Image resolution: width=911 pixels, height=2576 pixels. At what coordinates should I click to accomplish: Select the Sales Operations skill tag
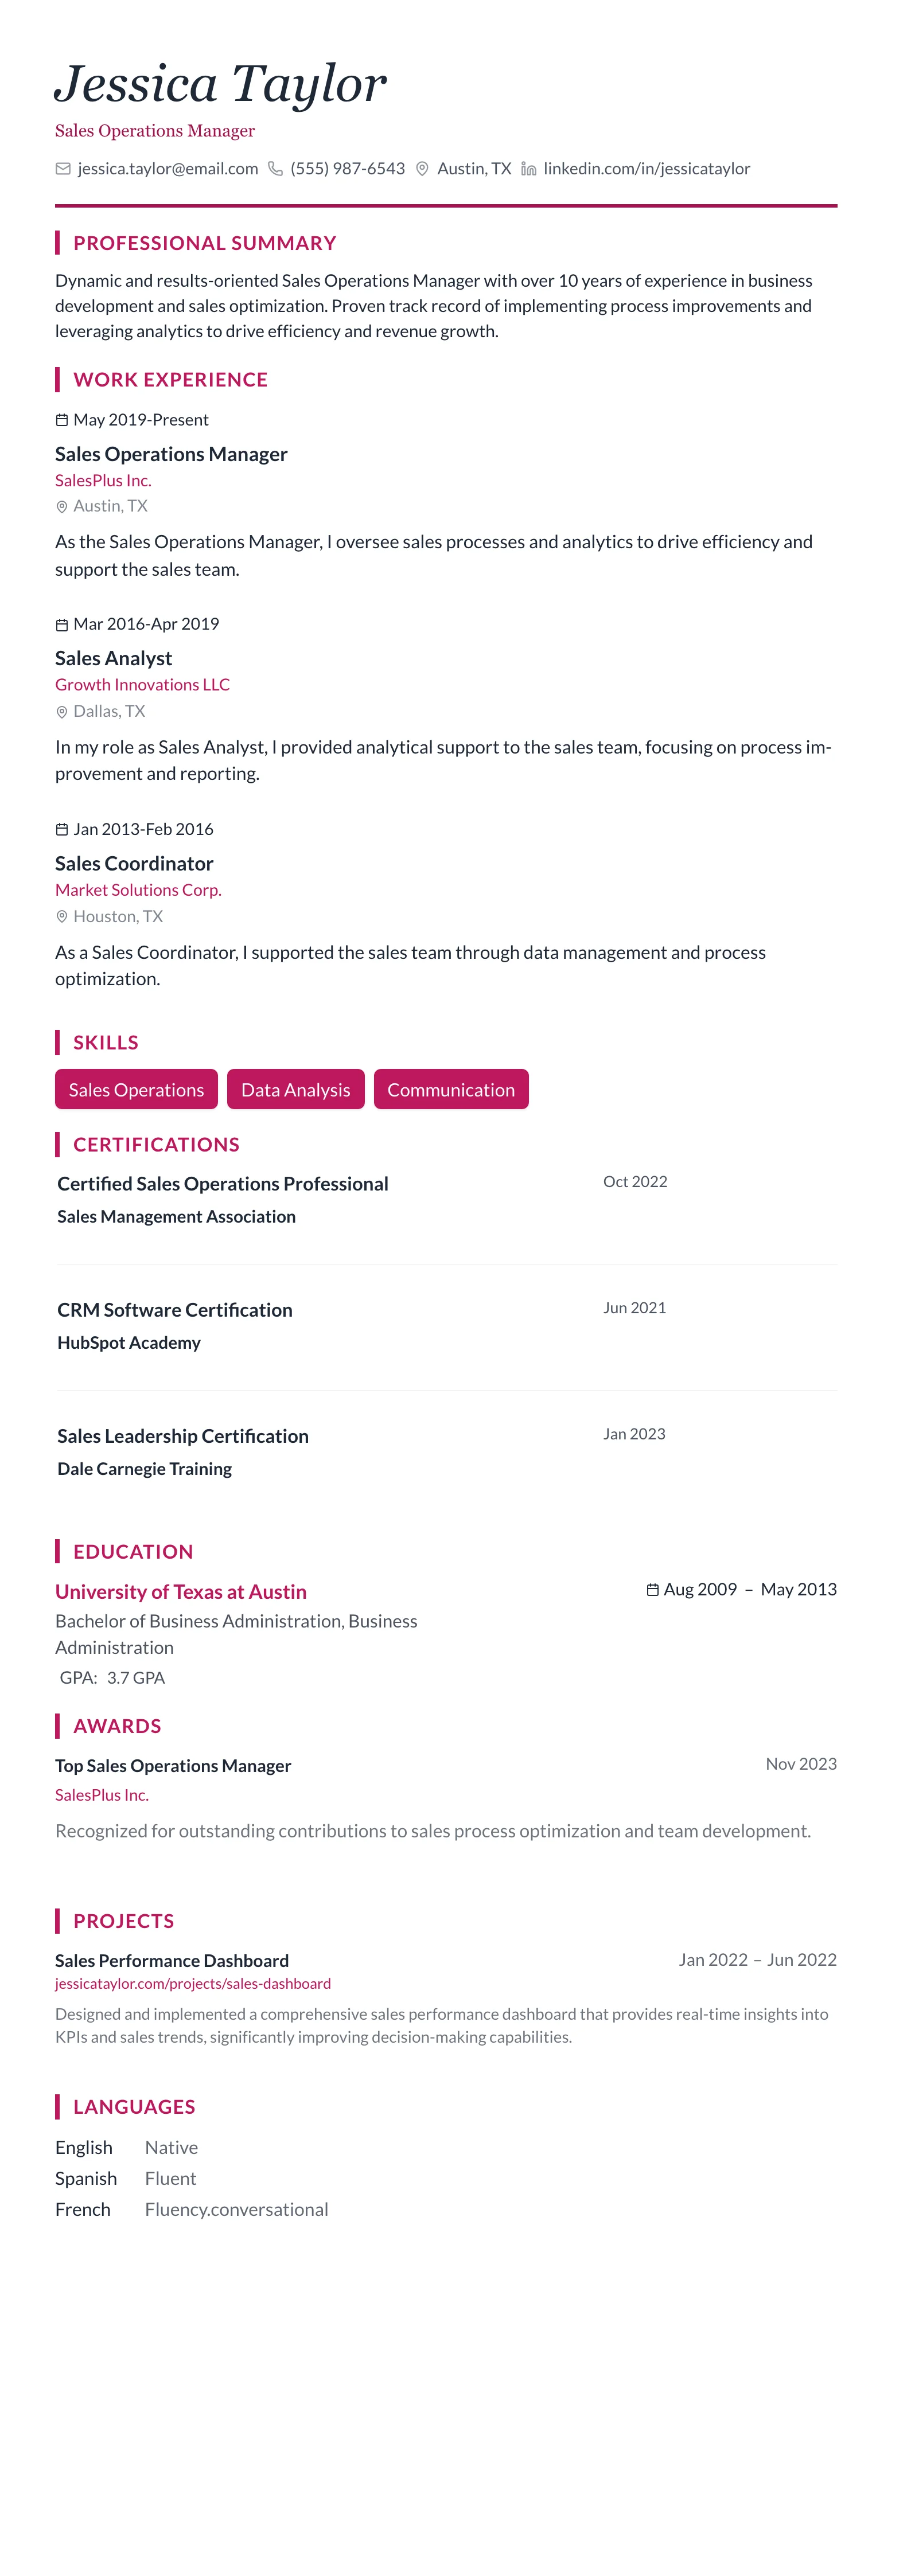(136, 1090)
